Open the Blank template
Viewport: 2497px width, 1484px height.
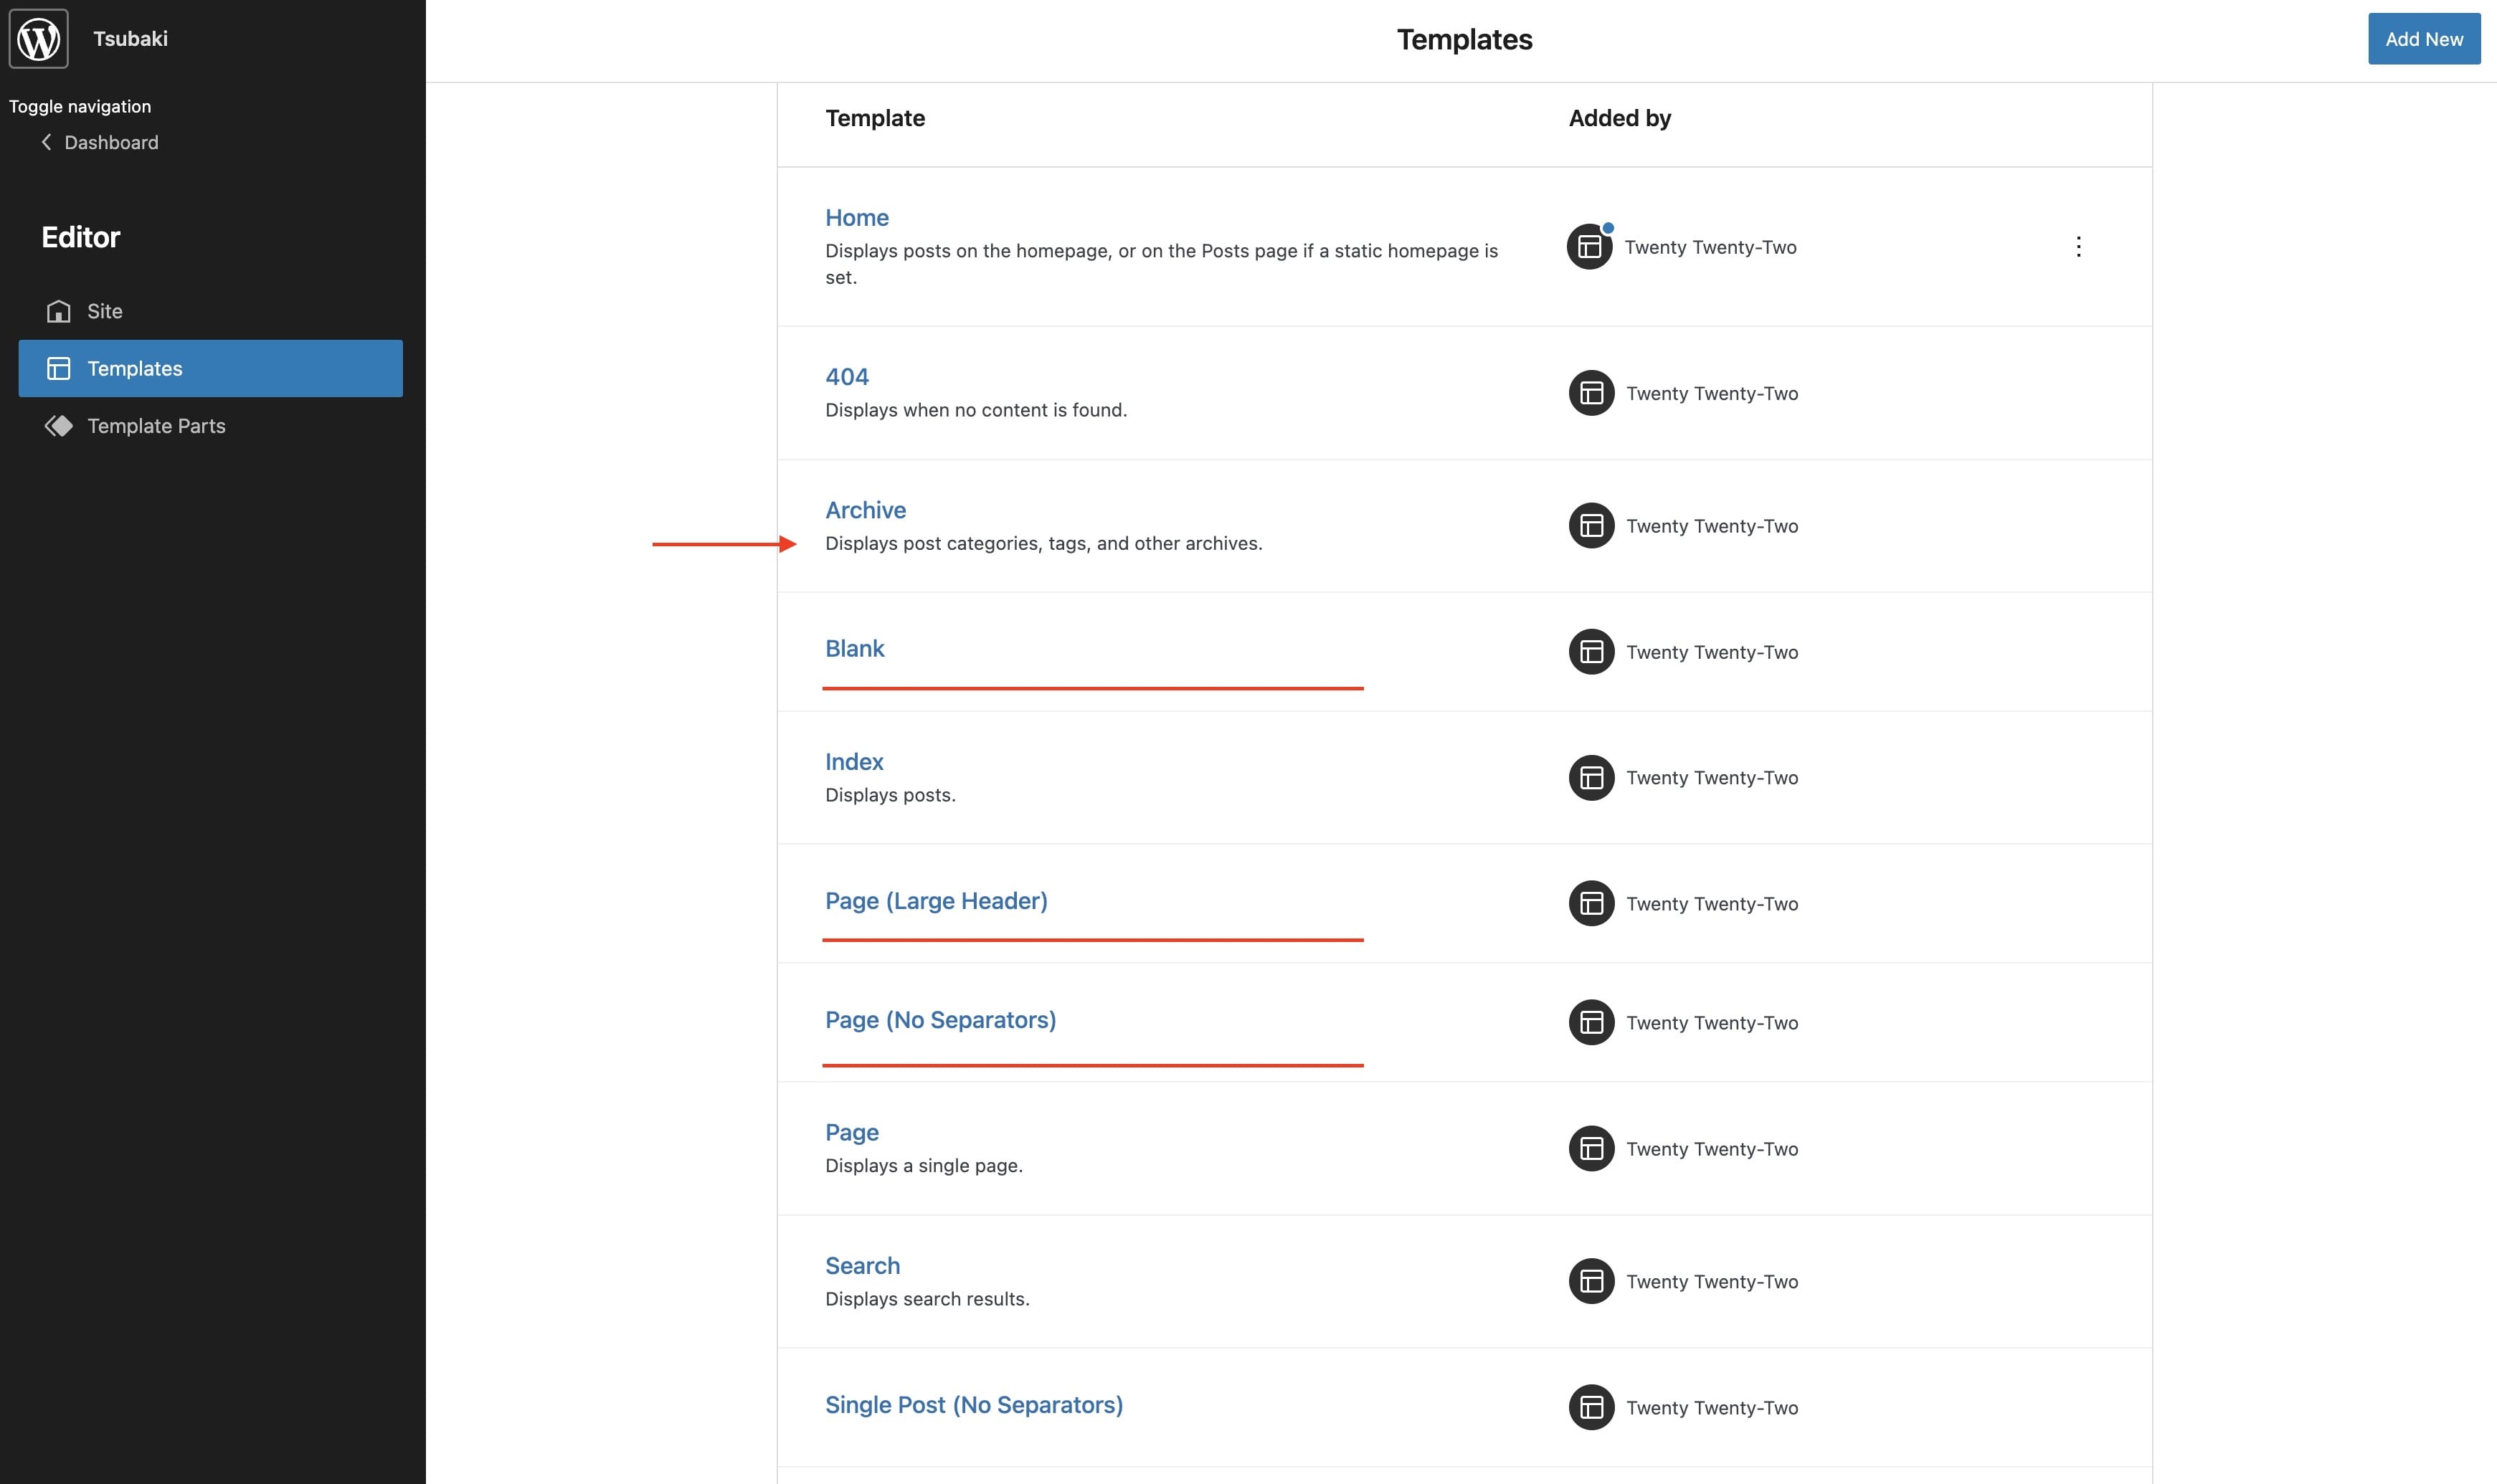click(x=854, y=648)
